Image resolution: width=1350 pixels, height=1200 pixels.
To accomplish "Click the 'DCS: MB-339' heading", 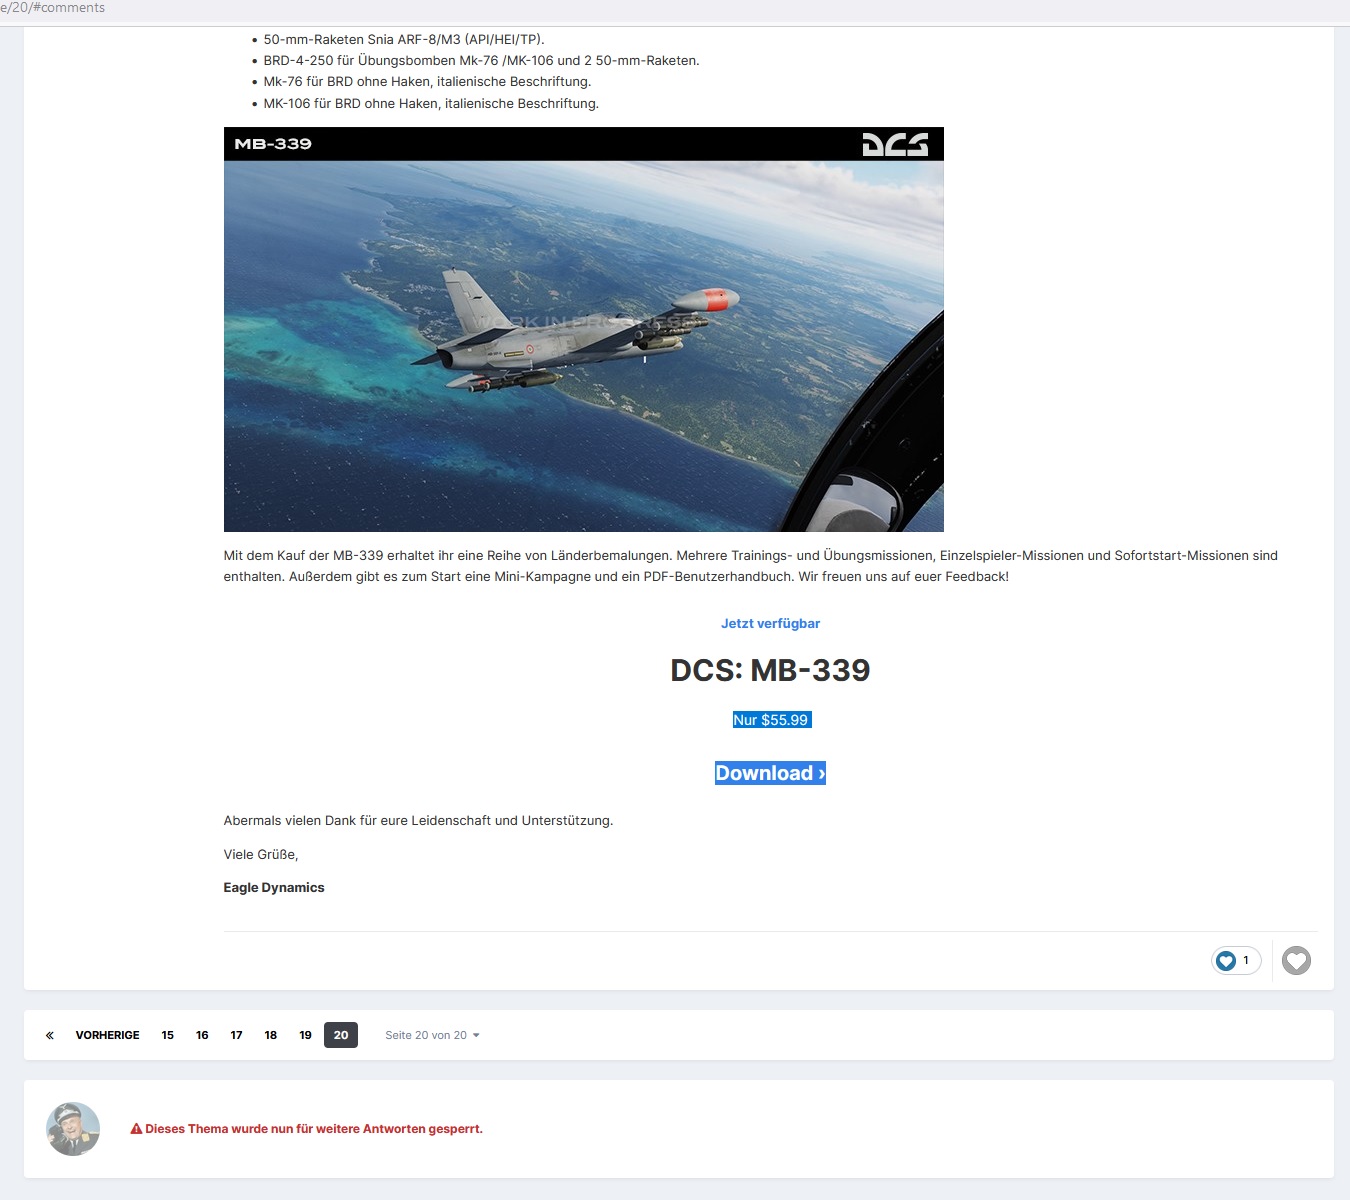I will click(770, 670).
